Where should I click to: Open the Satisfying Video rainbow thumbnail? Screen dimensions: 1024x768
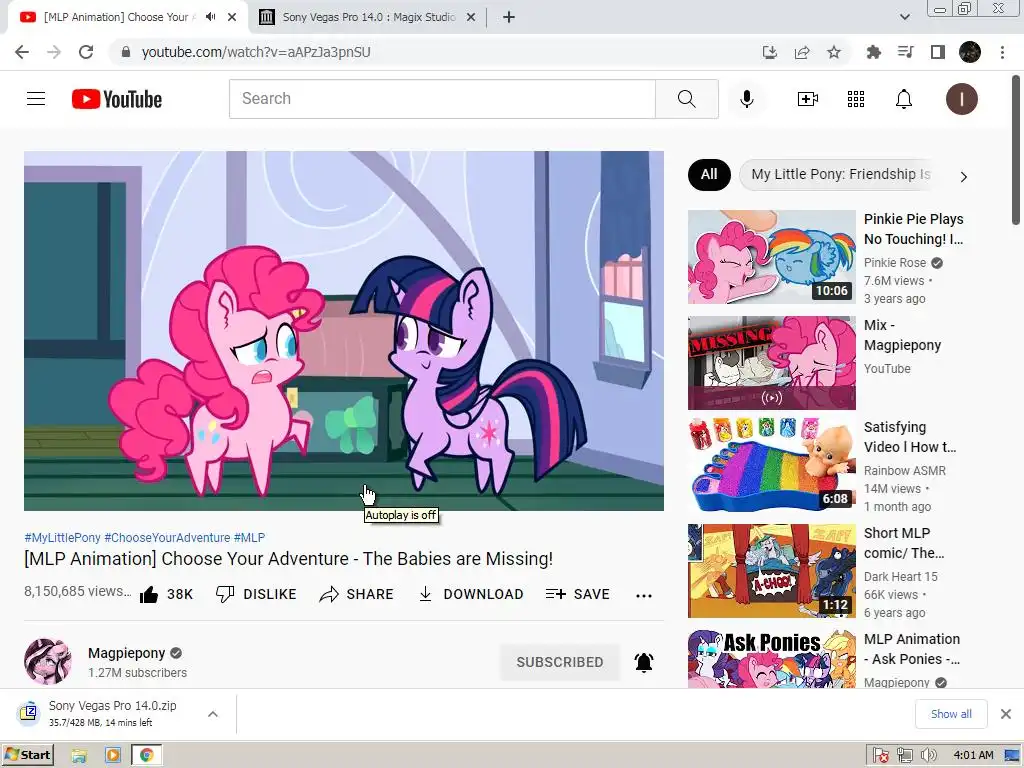click(771, 464)
